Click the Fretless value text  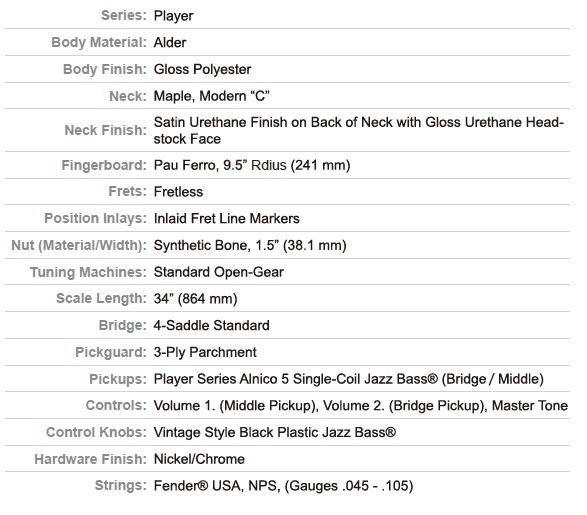point(178,192)
